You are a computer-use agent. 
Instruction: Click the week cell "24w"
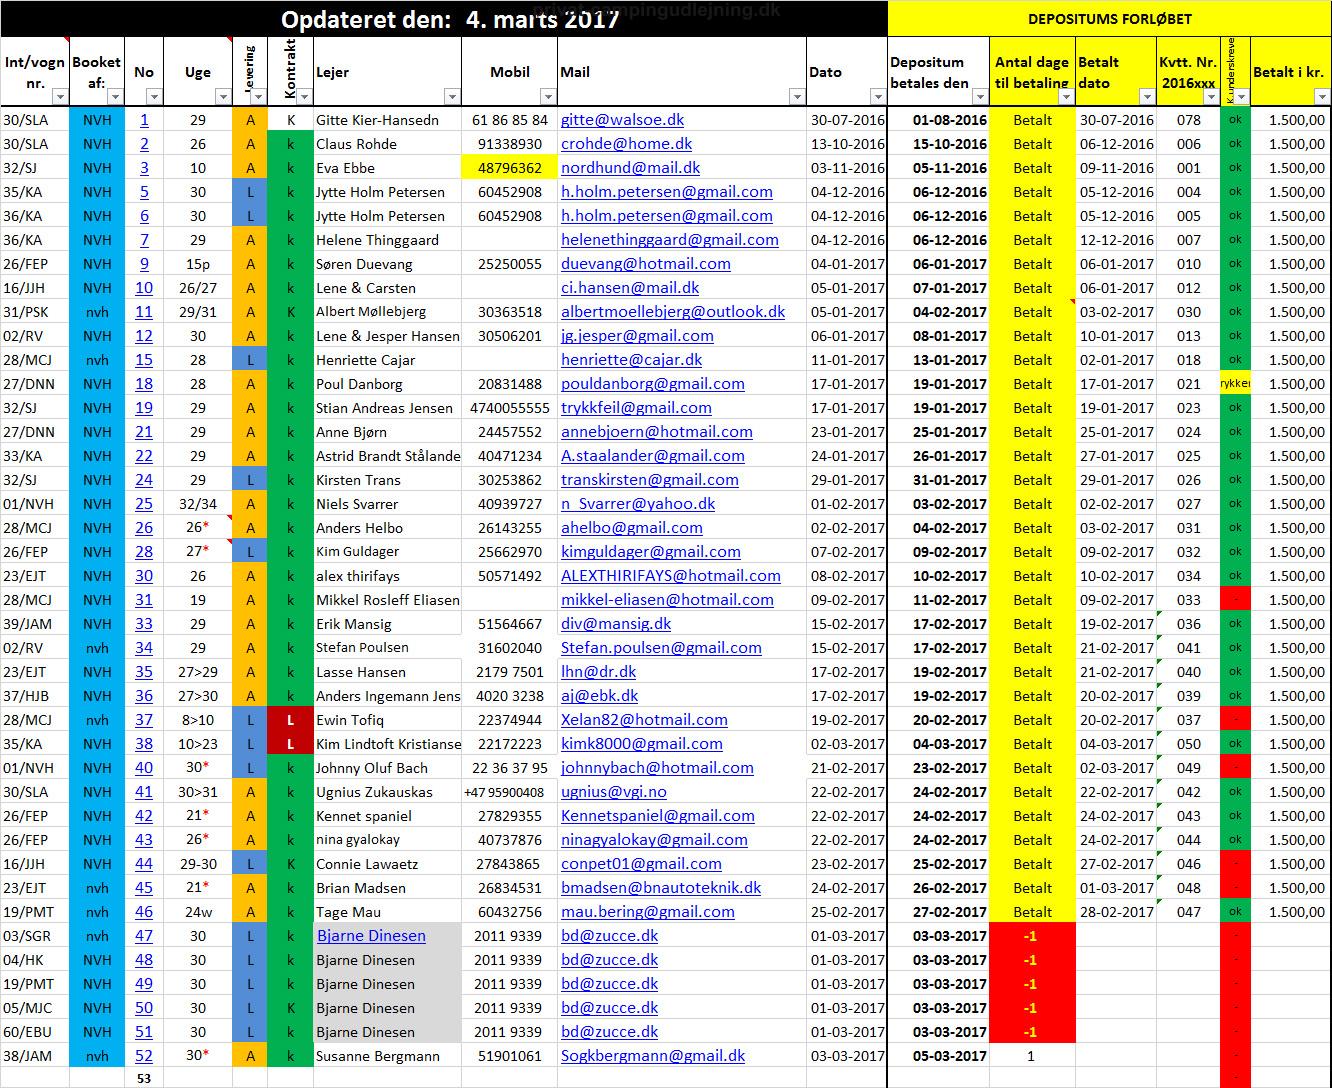[198, 912]
